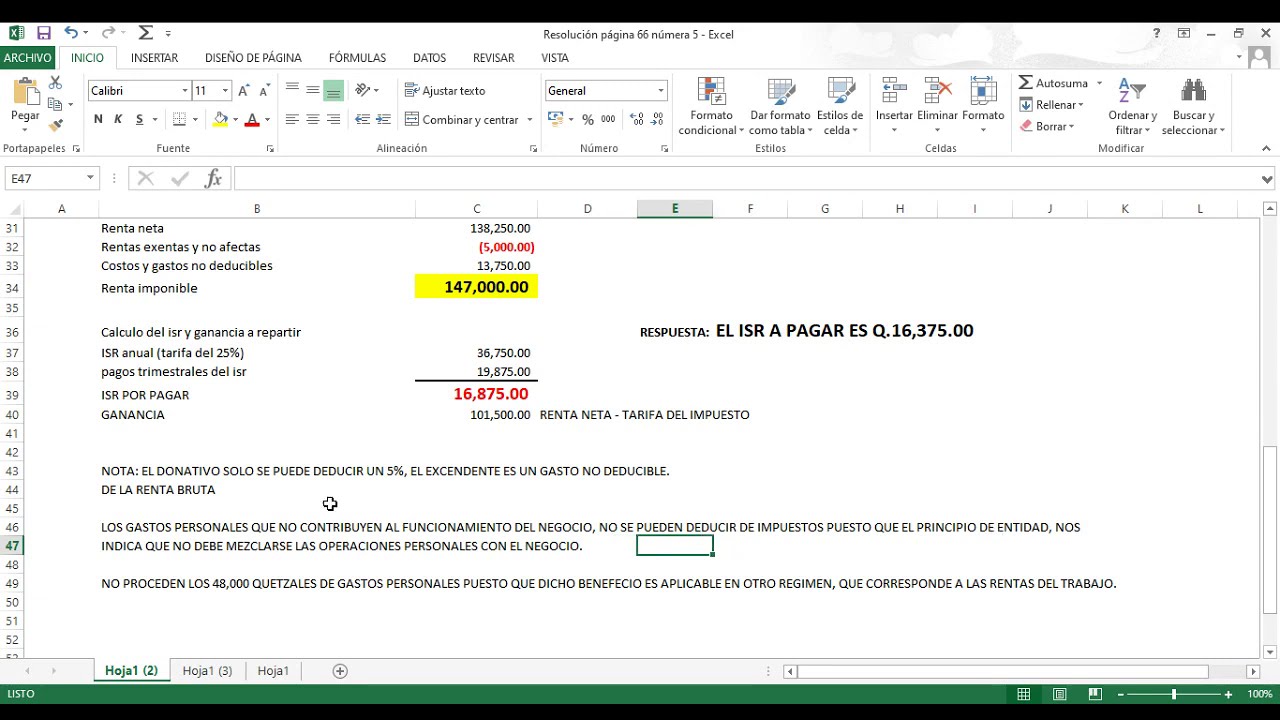Click the Decrease indent icon
This screenshot has width=1280, height=720.
pyautogui.click(x=362, y=120)
